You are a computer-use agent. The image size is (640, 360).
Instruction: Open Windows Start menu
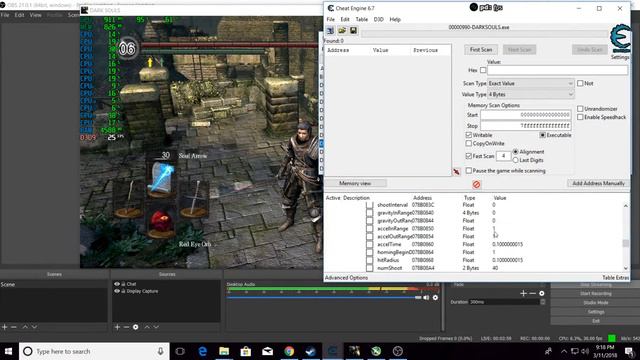click(x=8, y=351)
